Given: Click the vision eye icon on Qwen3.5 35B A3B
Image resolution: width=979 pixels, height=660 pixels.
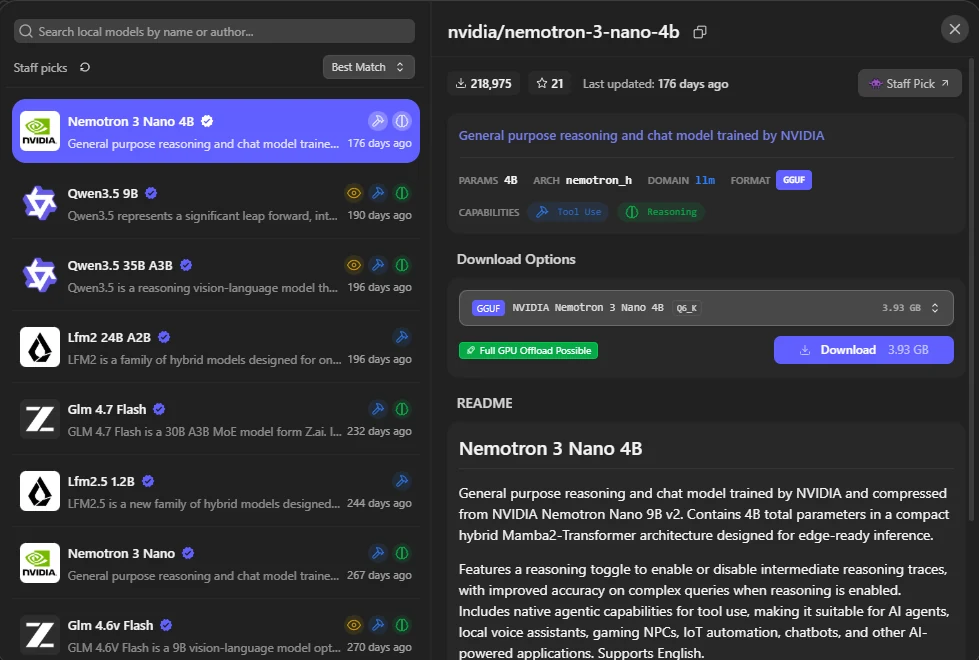Looking at the screenshot, I should click(x=354, y=265).
